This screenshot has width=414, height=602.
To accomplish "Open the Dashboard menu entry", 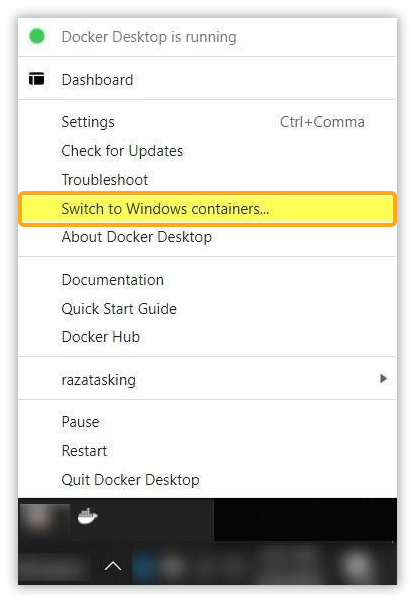I will click(x=207, y=79).
